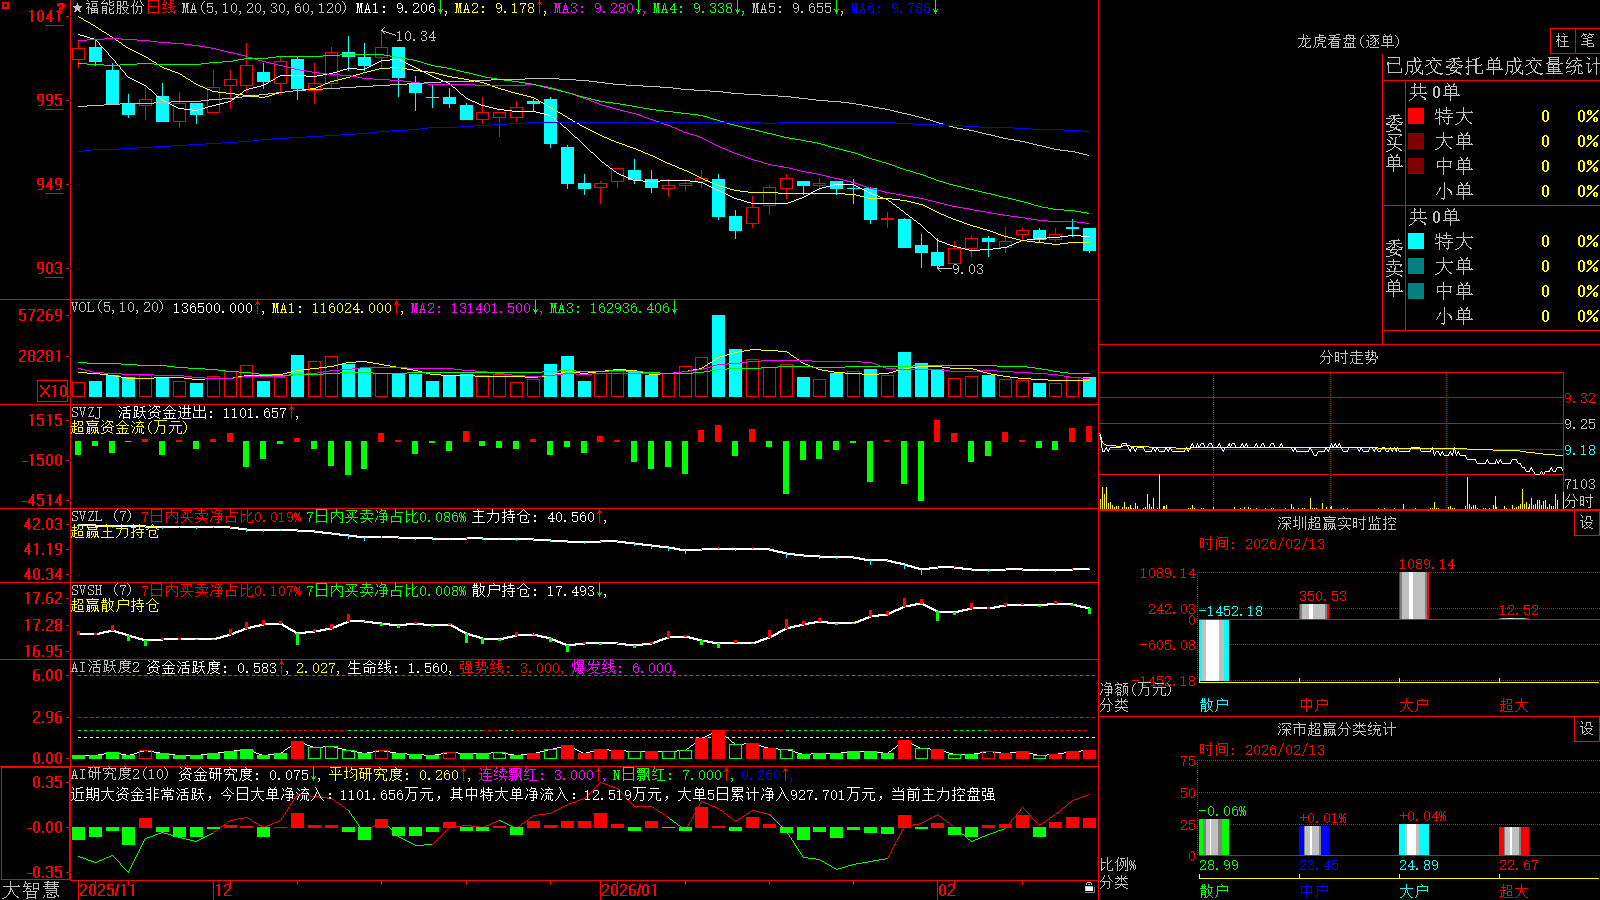
Task: Click the red 特大 buy order swatch
Action: tap(1416, 116)
